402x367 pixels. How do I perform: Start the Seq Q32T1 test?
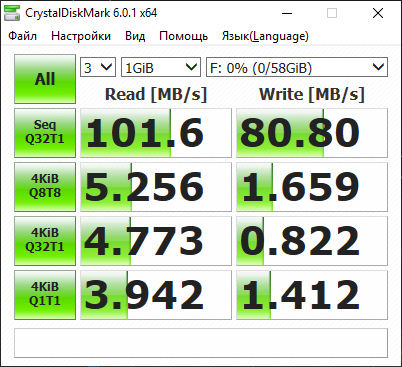[x=45, y=133]
